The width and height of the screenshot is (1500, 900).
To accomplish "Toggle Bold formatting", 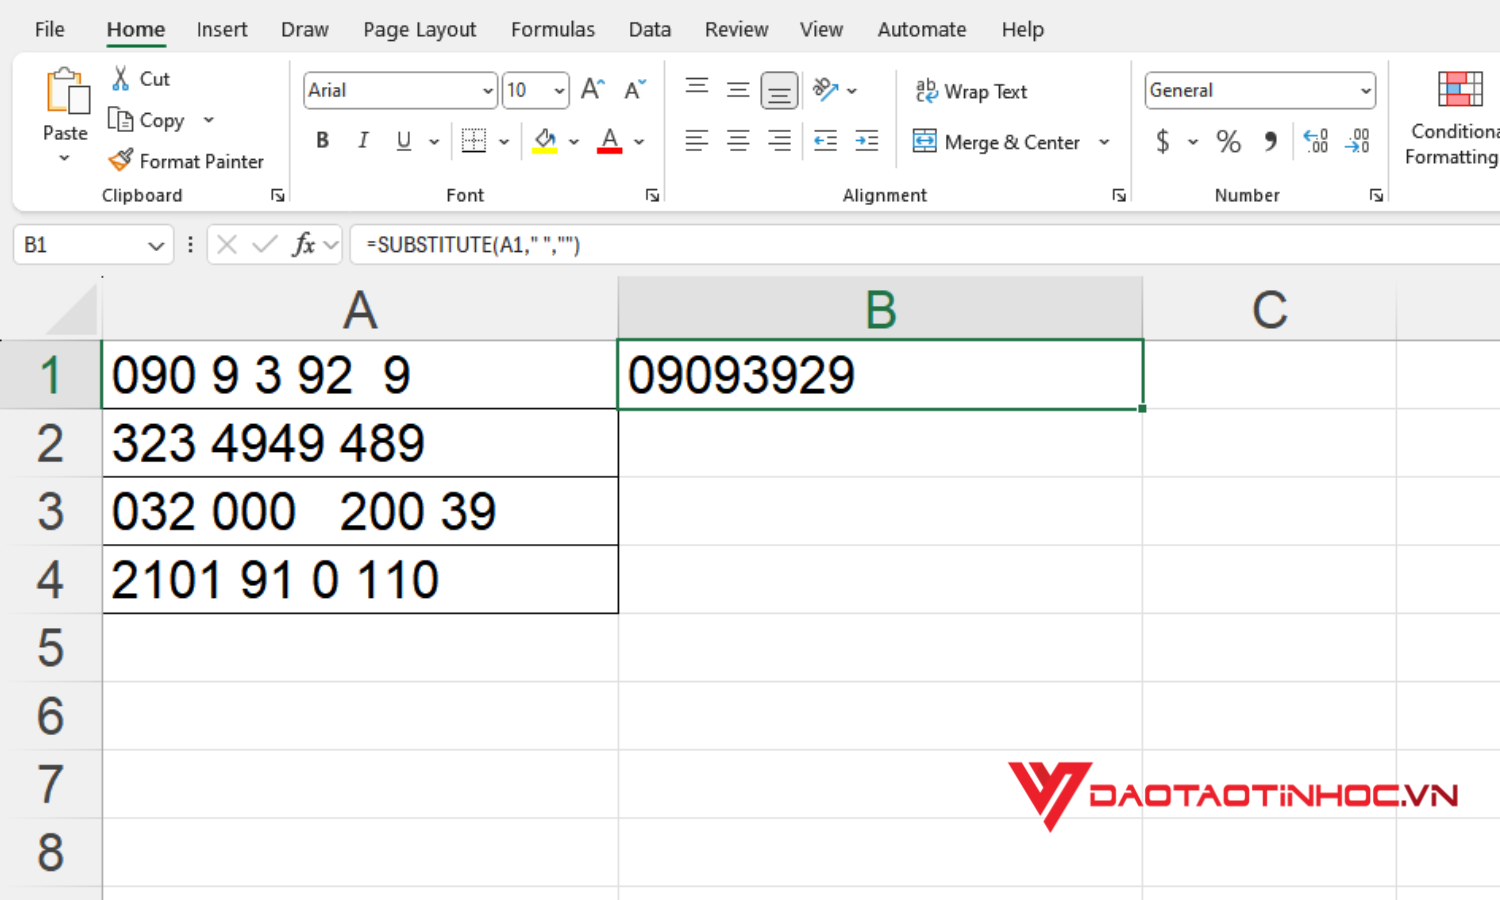I will pos(322,141).
